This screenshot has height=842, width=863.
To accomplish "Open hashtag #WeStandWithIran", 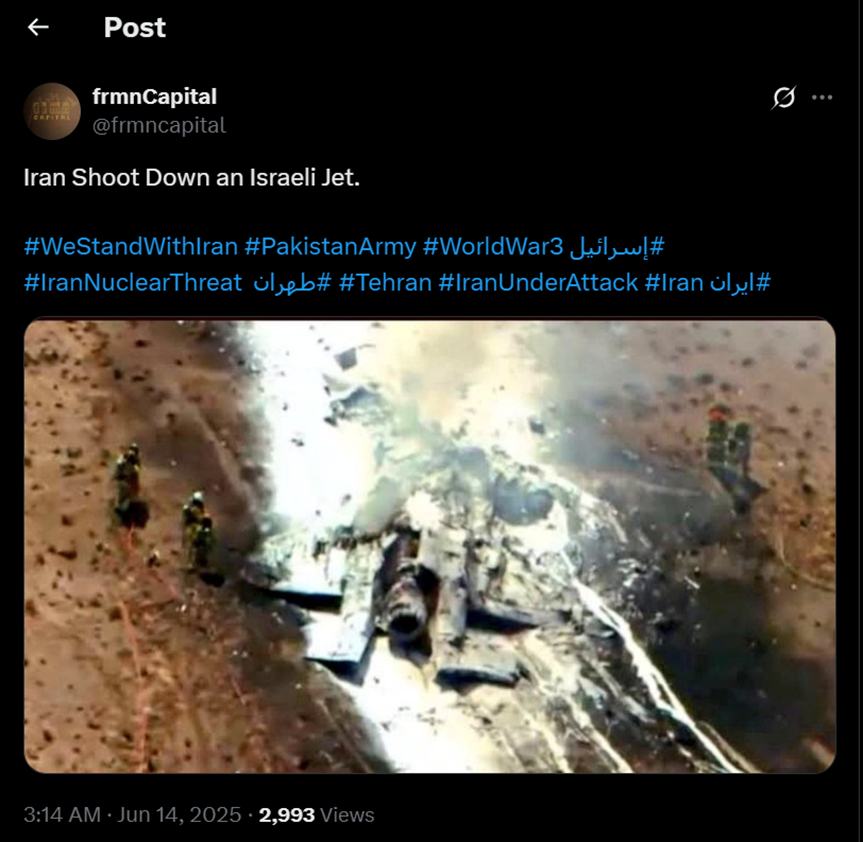I will [131, 246].
